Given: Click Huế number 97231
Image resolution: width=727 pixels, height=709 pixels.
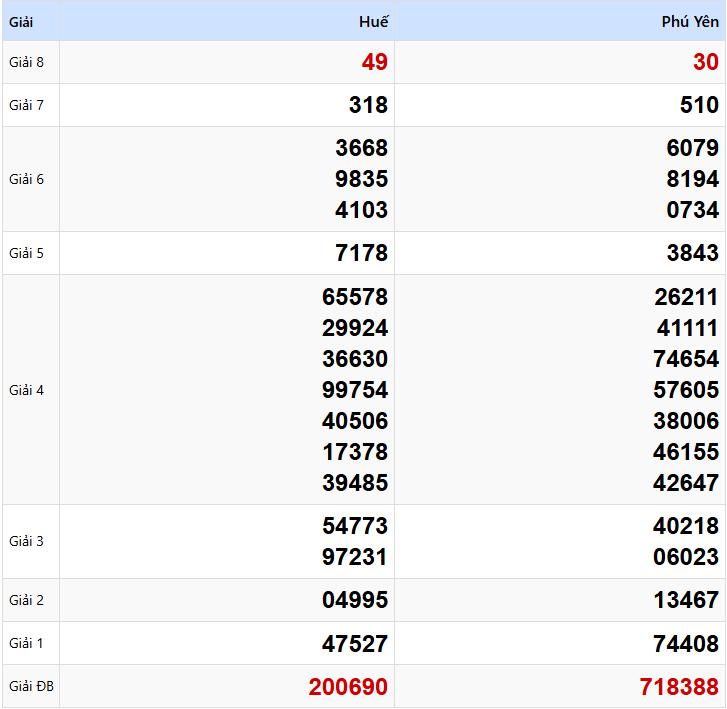Looking at the screenshot, I should click(x=355, y=557).
